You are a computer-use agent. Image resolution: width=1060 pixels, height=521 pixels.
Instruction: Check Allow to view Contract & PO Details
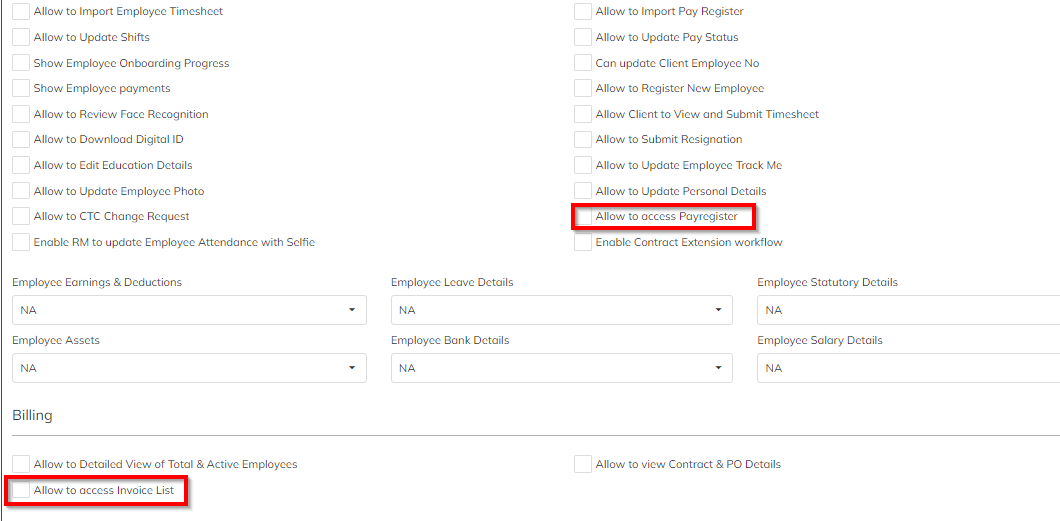pos(583,464)
